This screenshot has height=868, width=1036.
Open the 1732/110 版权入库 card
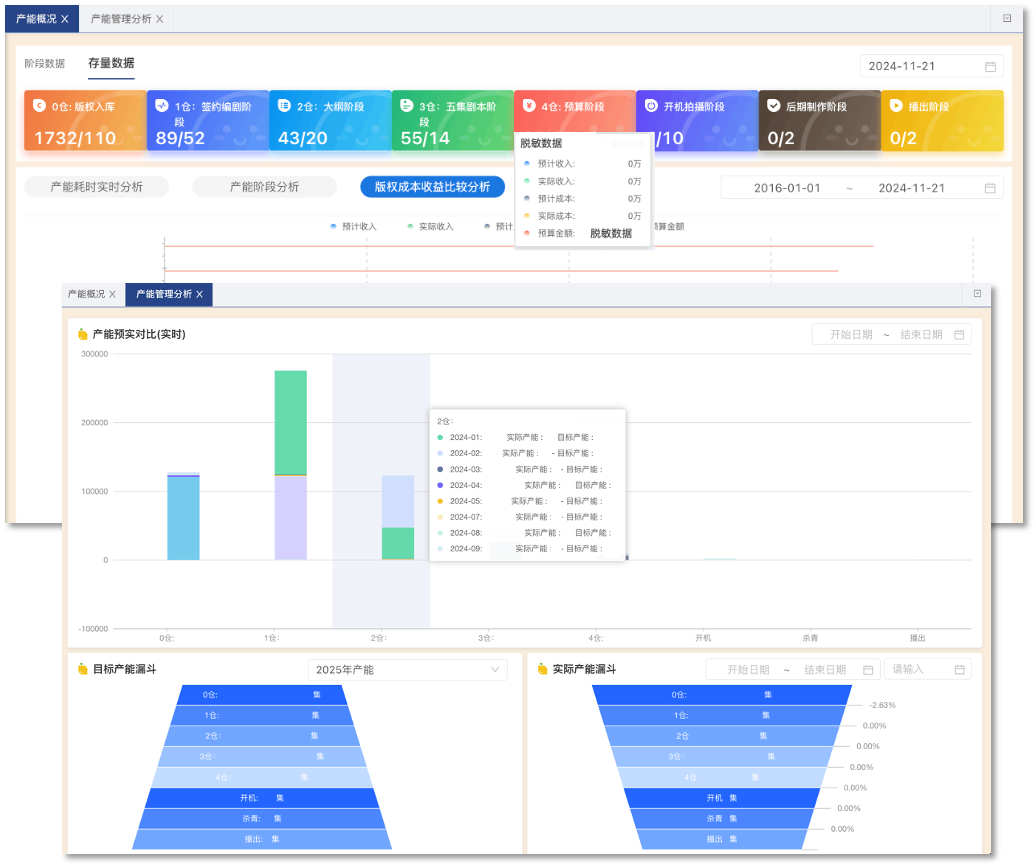[x=85, y=121]
